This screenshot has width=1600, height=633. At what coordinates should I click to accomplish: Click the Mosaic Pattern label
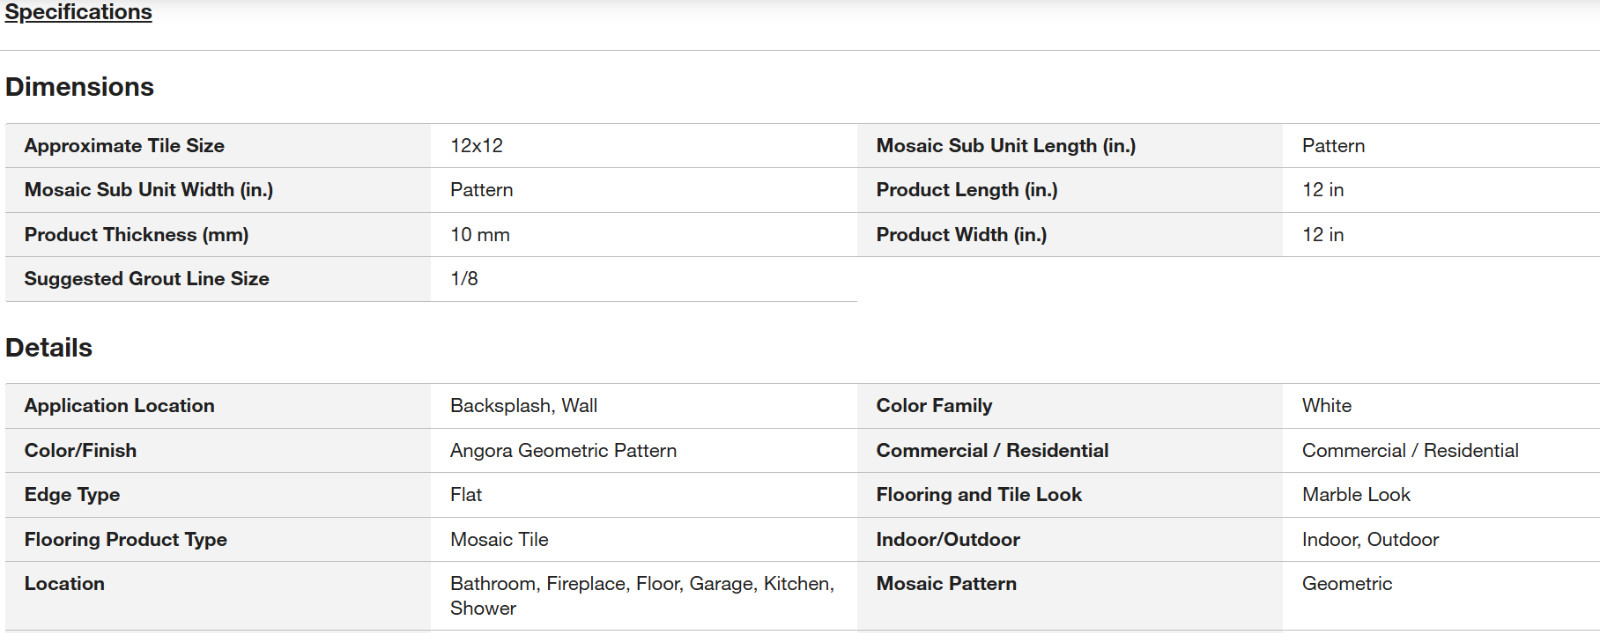(x=947, y=584)
